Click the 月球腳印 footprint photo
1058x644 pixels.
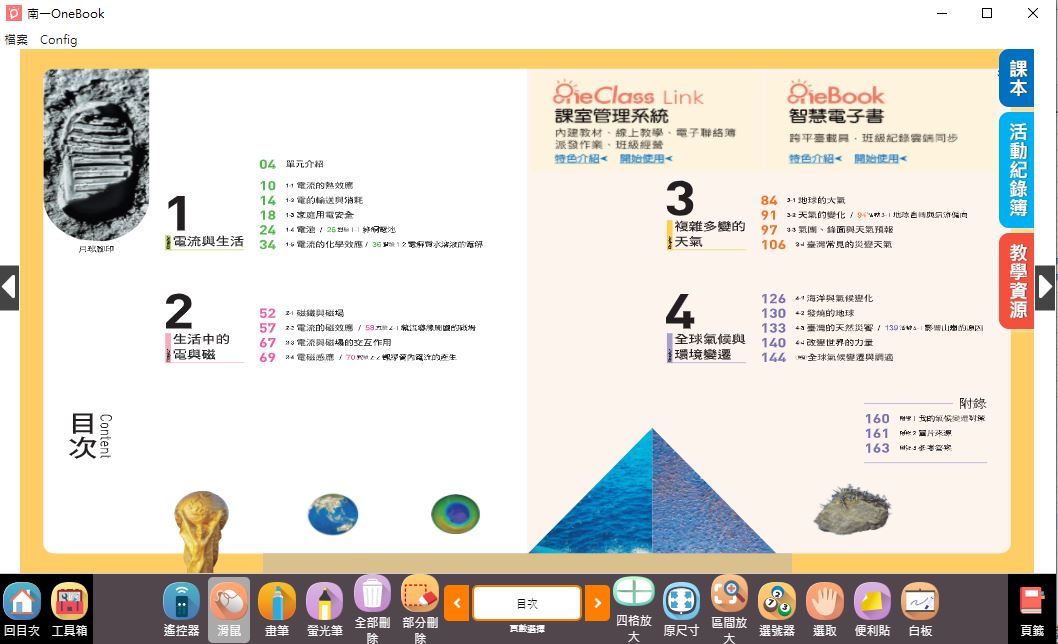click(x=96, y=155)
